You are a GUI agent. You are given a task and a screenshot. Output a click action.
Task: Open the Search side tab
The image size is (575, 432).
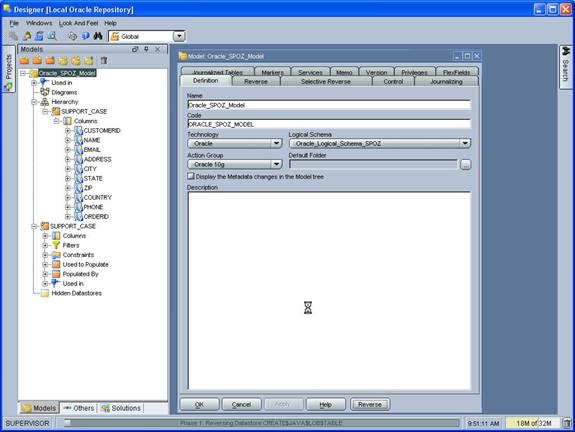tap(565, 66)
